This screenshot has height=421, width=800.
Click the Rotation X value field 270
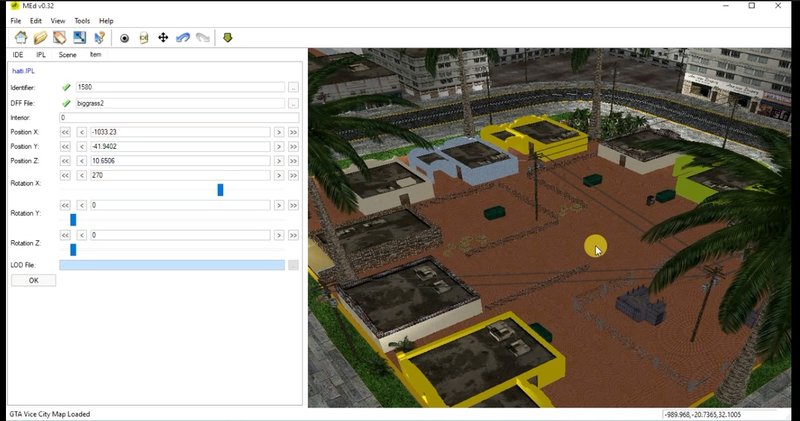click(x=180, y=175)
